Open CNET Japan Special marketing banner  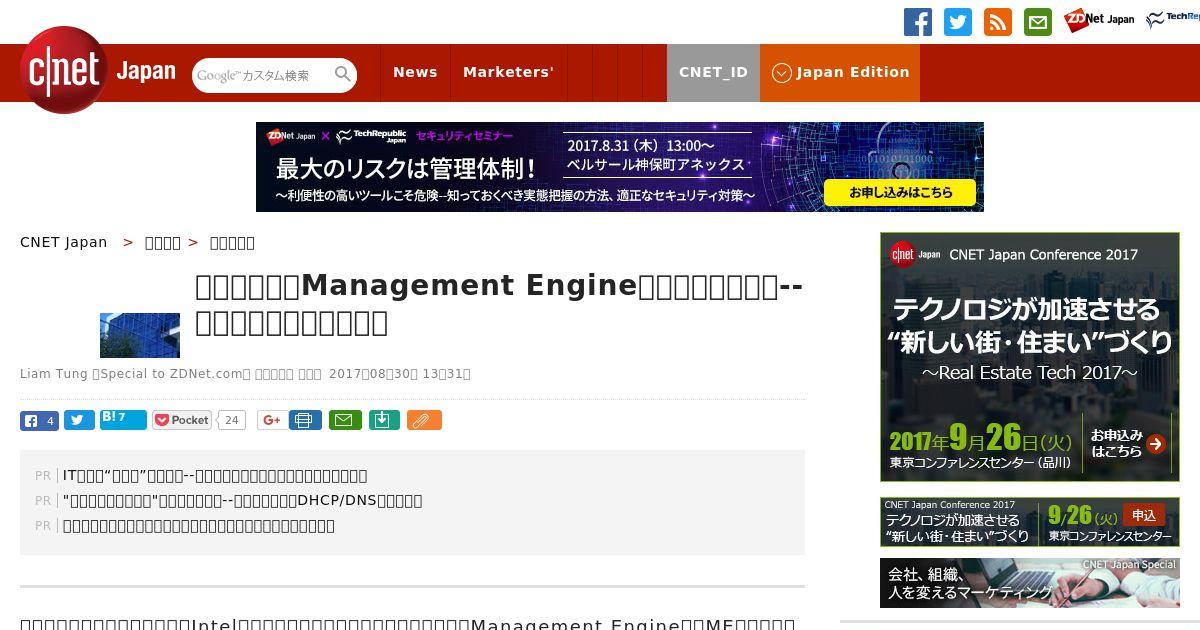pos(1030,583)
